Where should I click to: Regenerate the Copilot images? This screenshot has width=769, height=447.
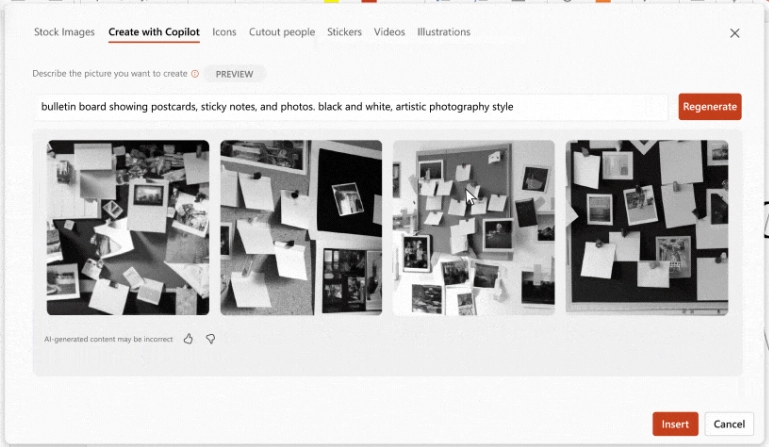pos(710,106)
